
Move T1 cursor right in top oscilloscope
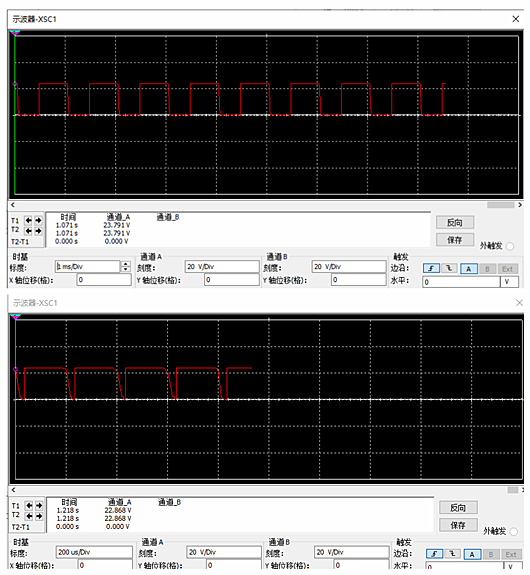tap(38, 220)
